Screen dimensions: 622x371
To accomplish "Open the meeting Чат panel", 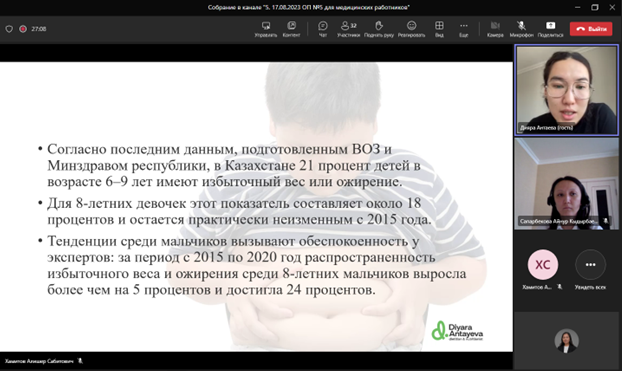I will [x=323, y=29].
